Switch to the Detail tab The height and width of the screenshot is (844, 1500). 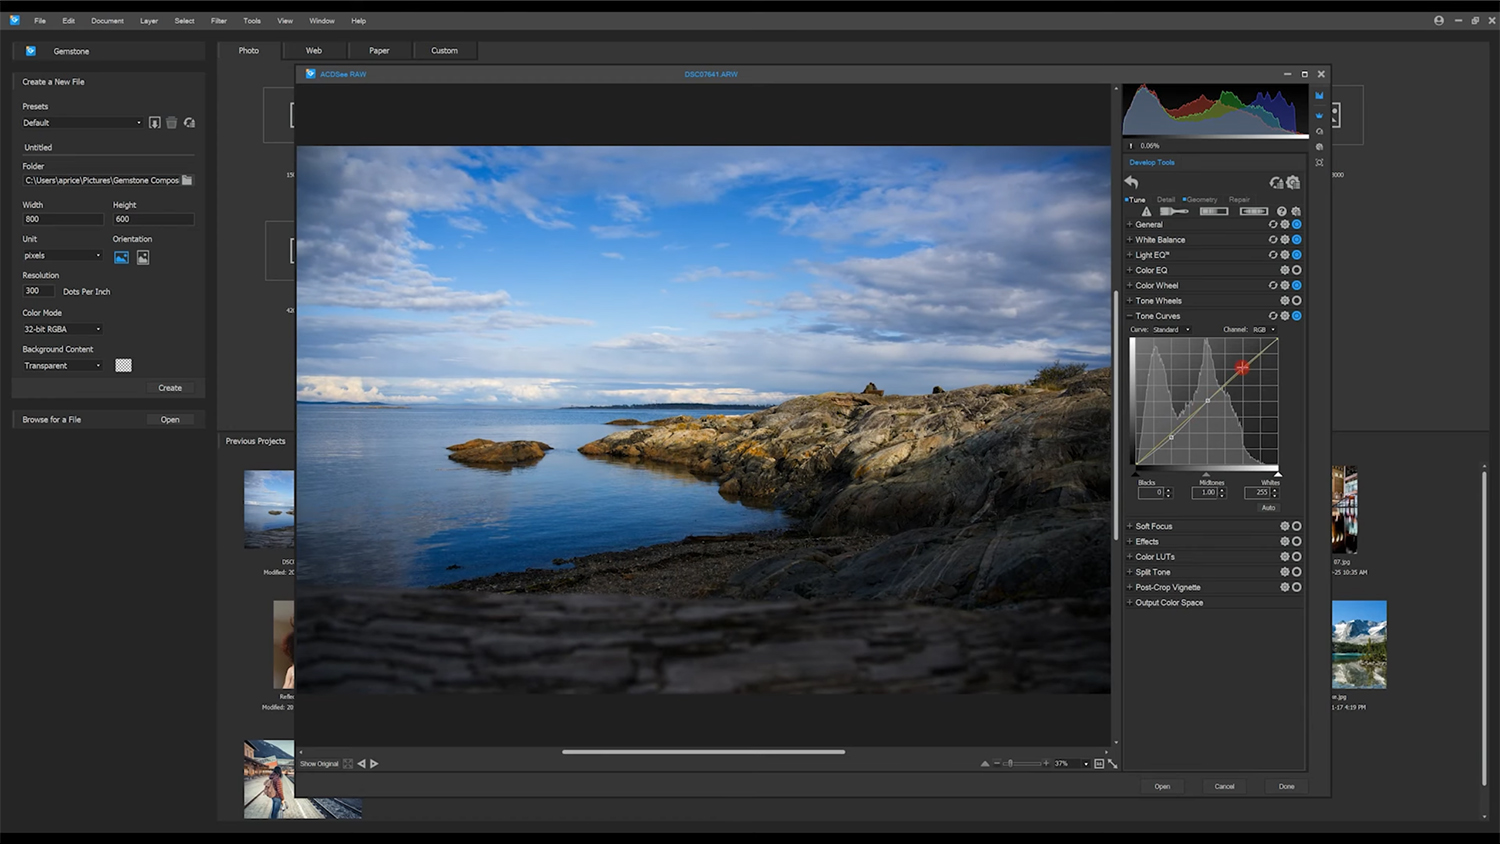[x=1166, y=200]
